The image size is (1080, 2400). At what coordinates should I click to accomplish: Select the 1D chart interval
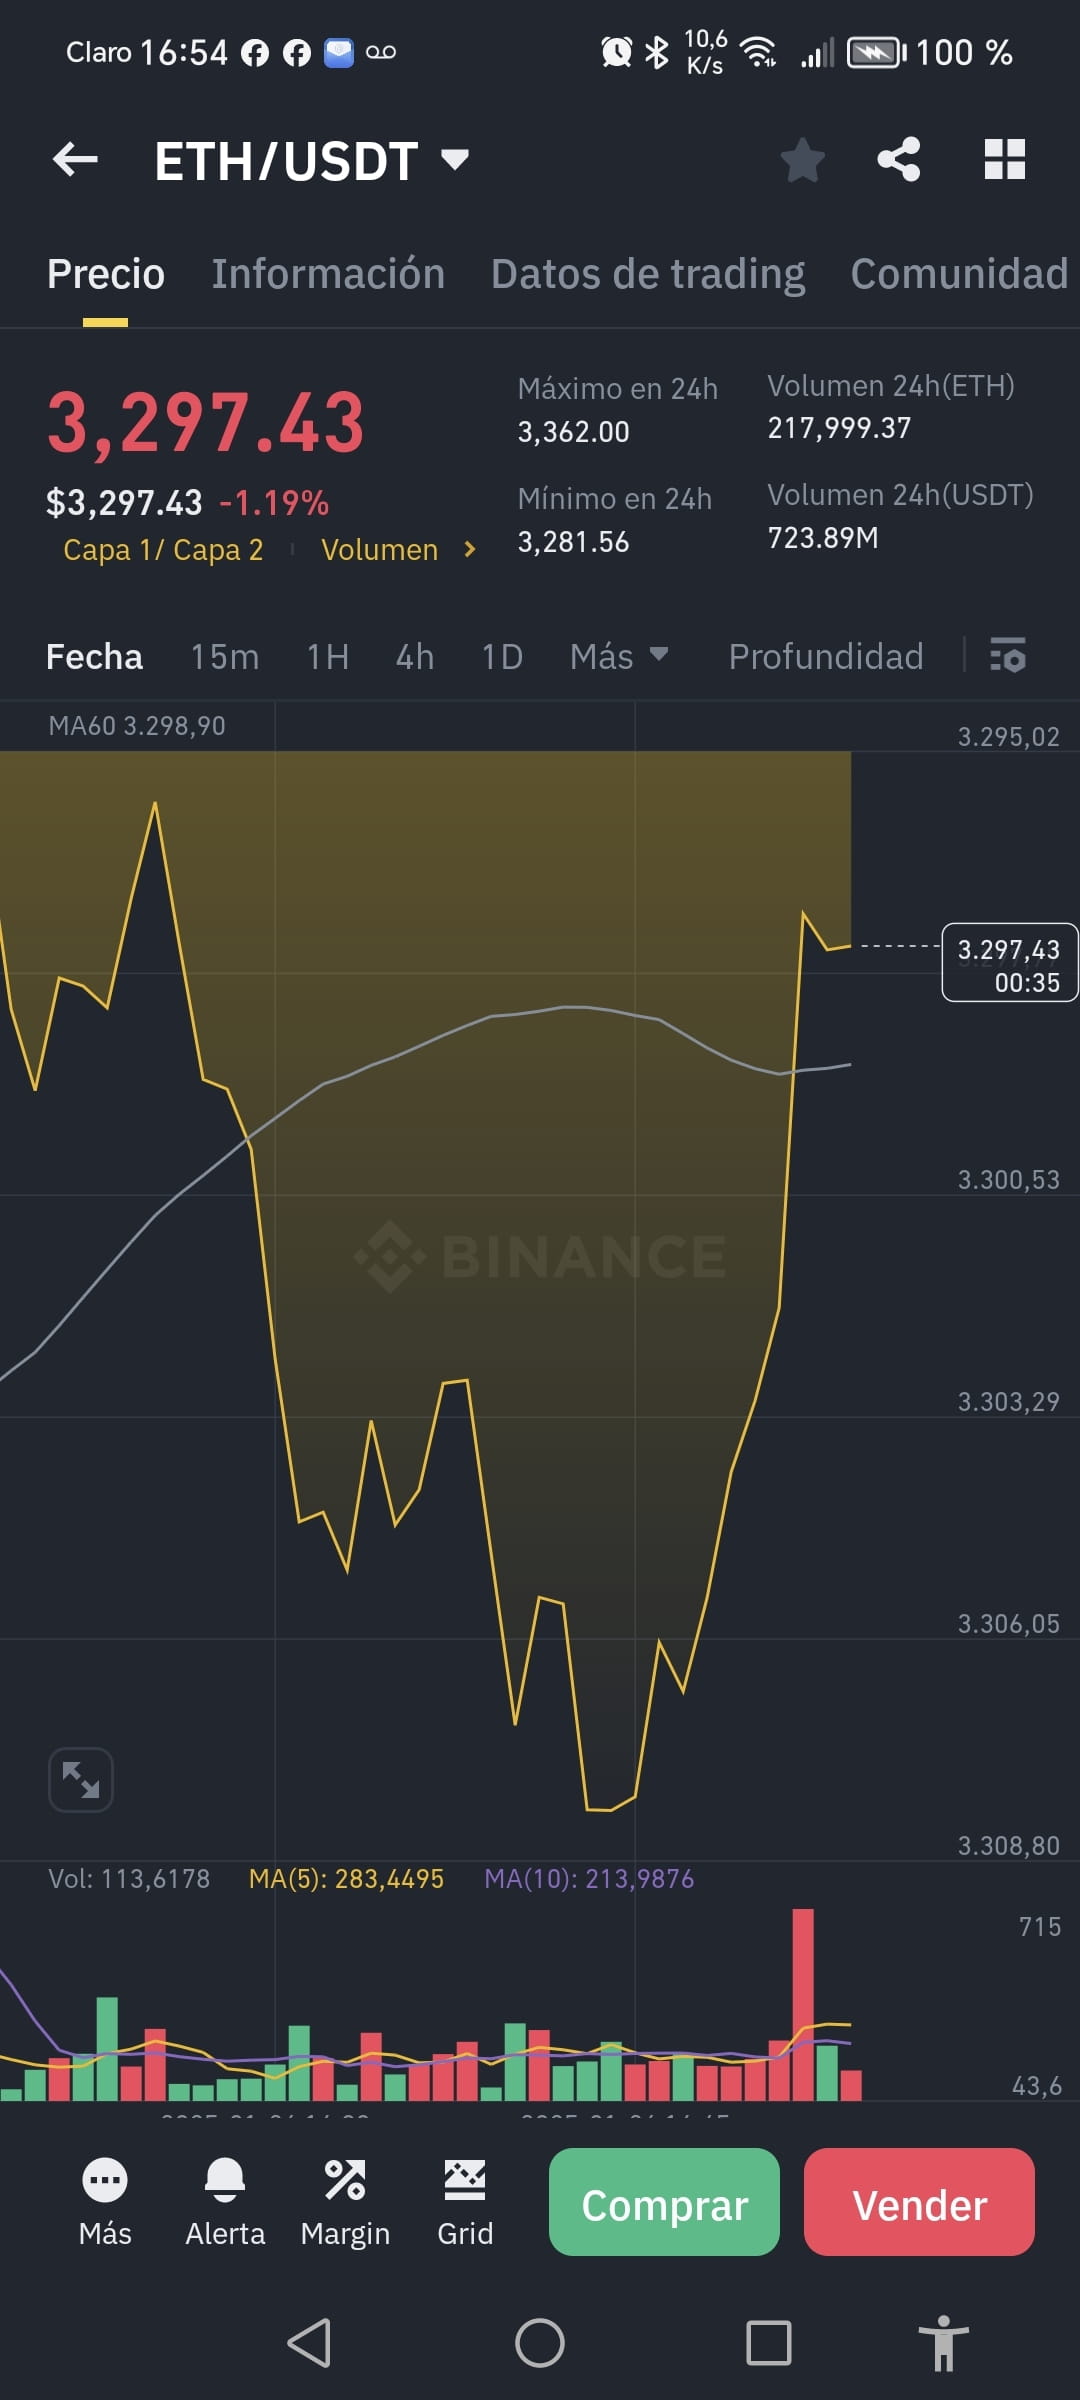(x=502, y=656)
